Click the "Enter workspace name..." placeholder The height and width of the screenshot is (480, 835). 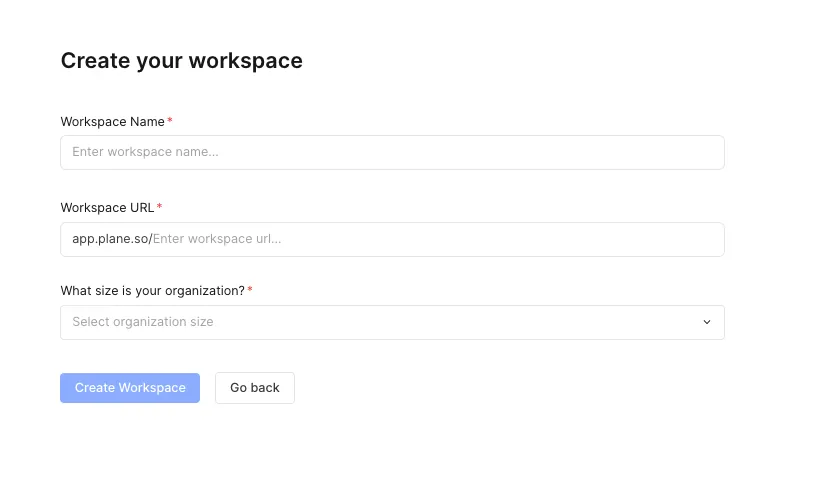coord(145,152)
